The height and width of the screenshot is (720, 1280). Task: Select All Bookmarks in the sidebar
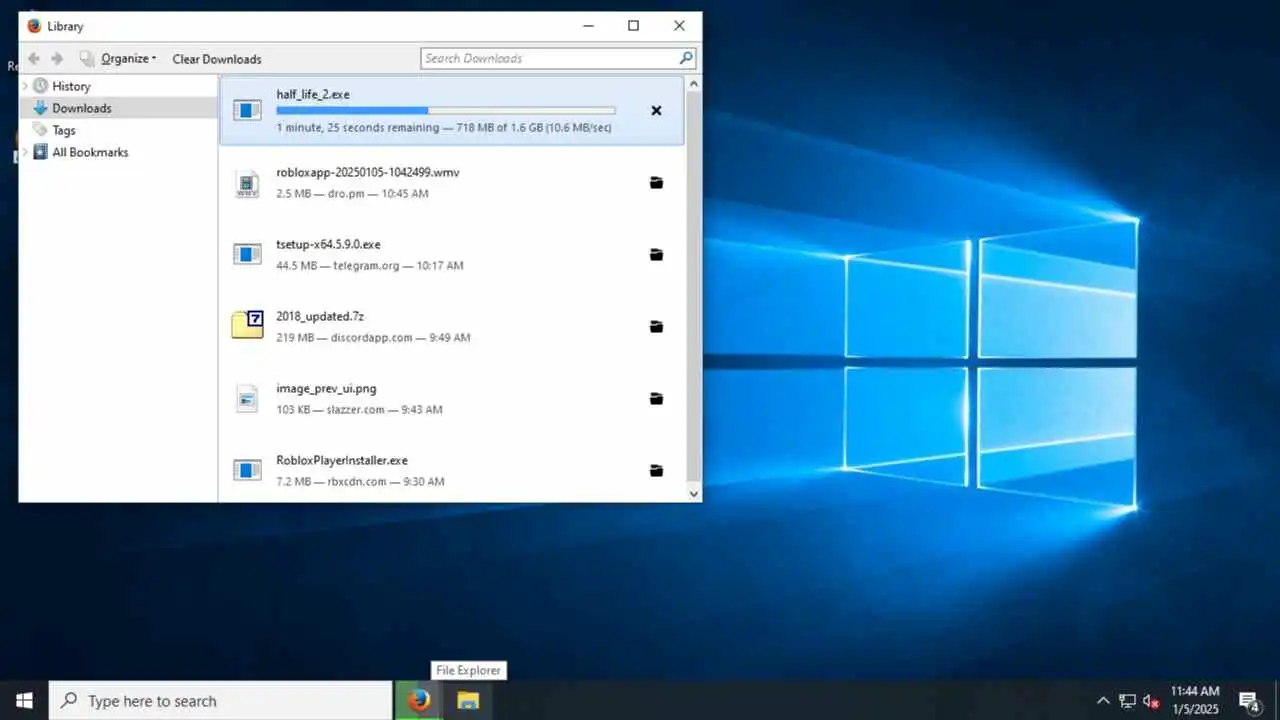pyautogui.click(x=90, y=152)
